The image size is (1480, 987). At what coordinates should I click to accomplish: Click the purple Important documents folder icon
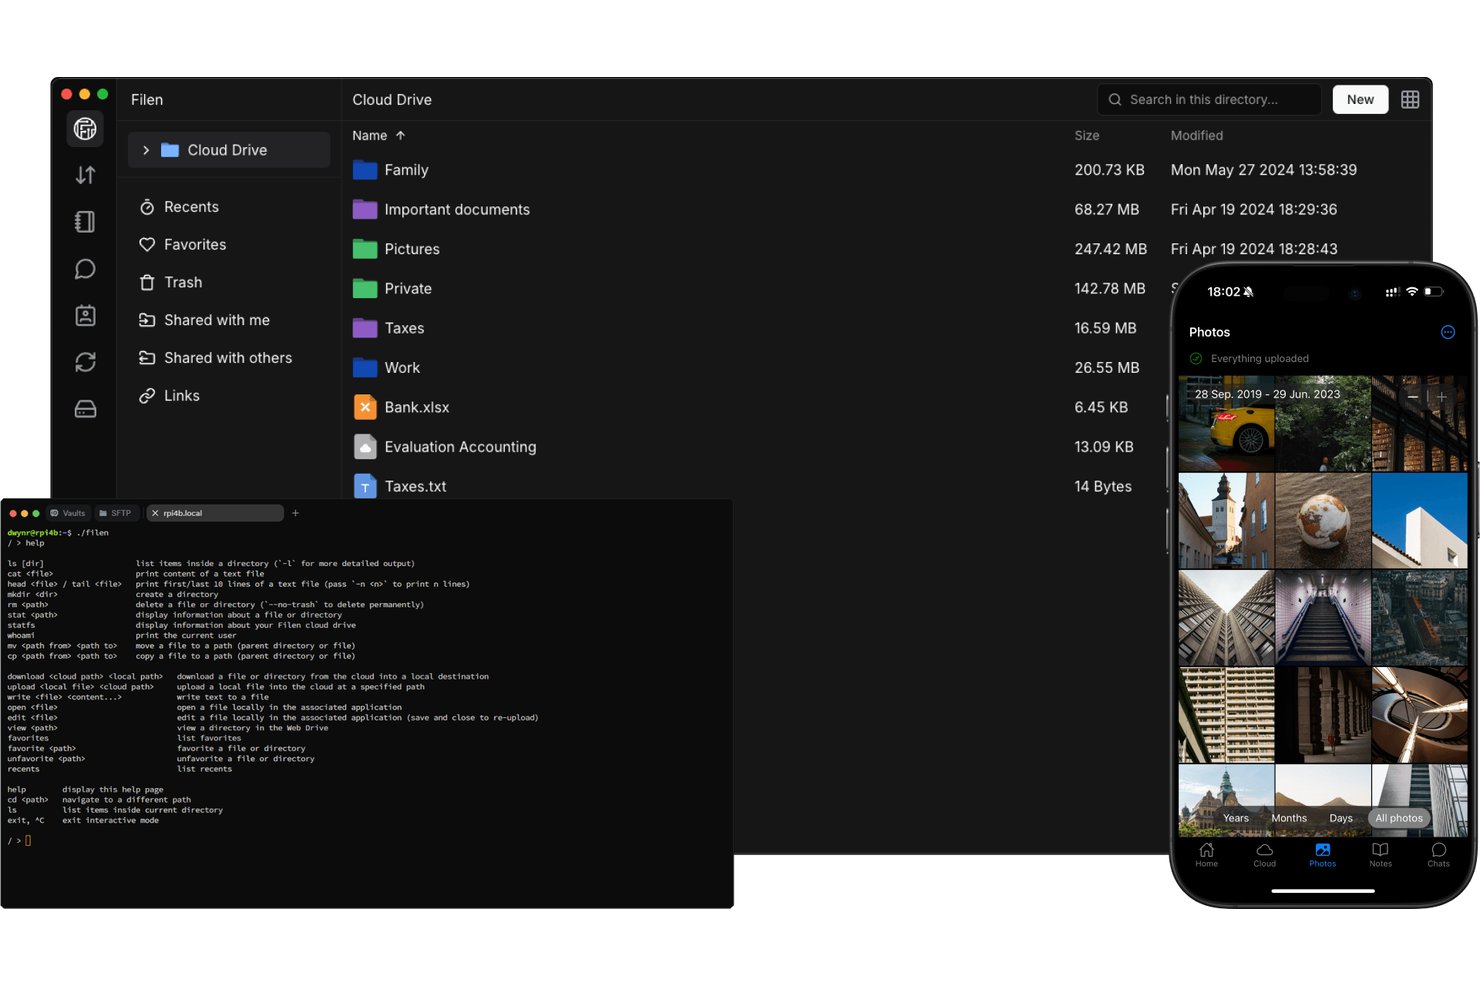pos(365,209)
